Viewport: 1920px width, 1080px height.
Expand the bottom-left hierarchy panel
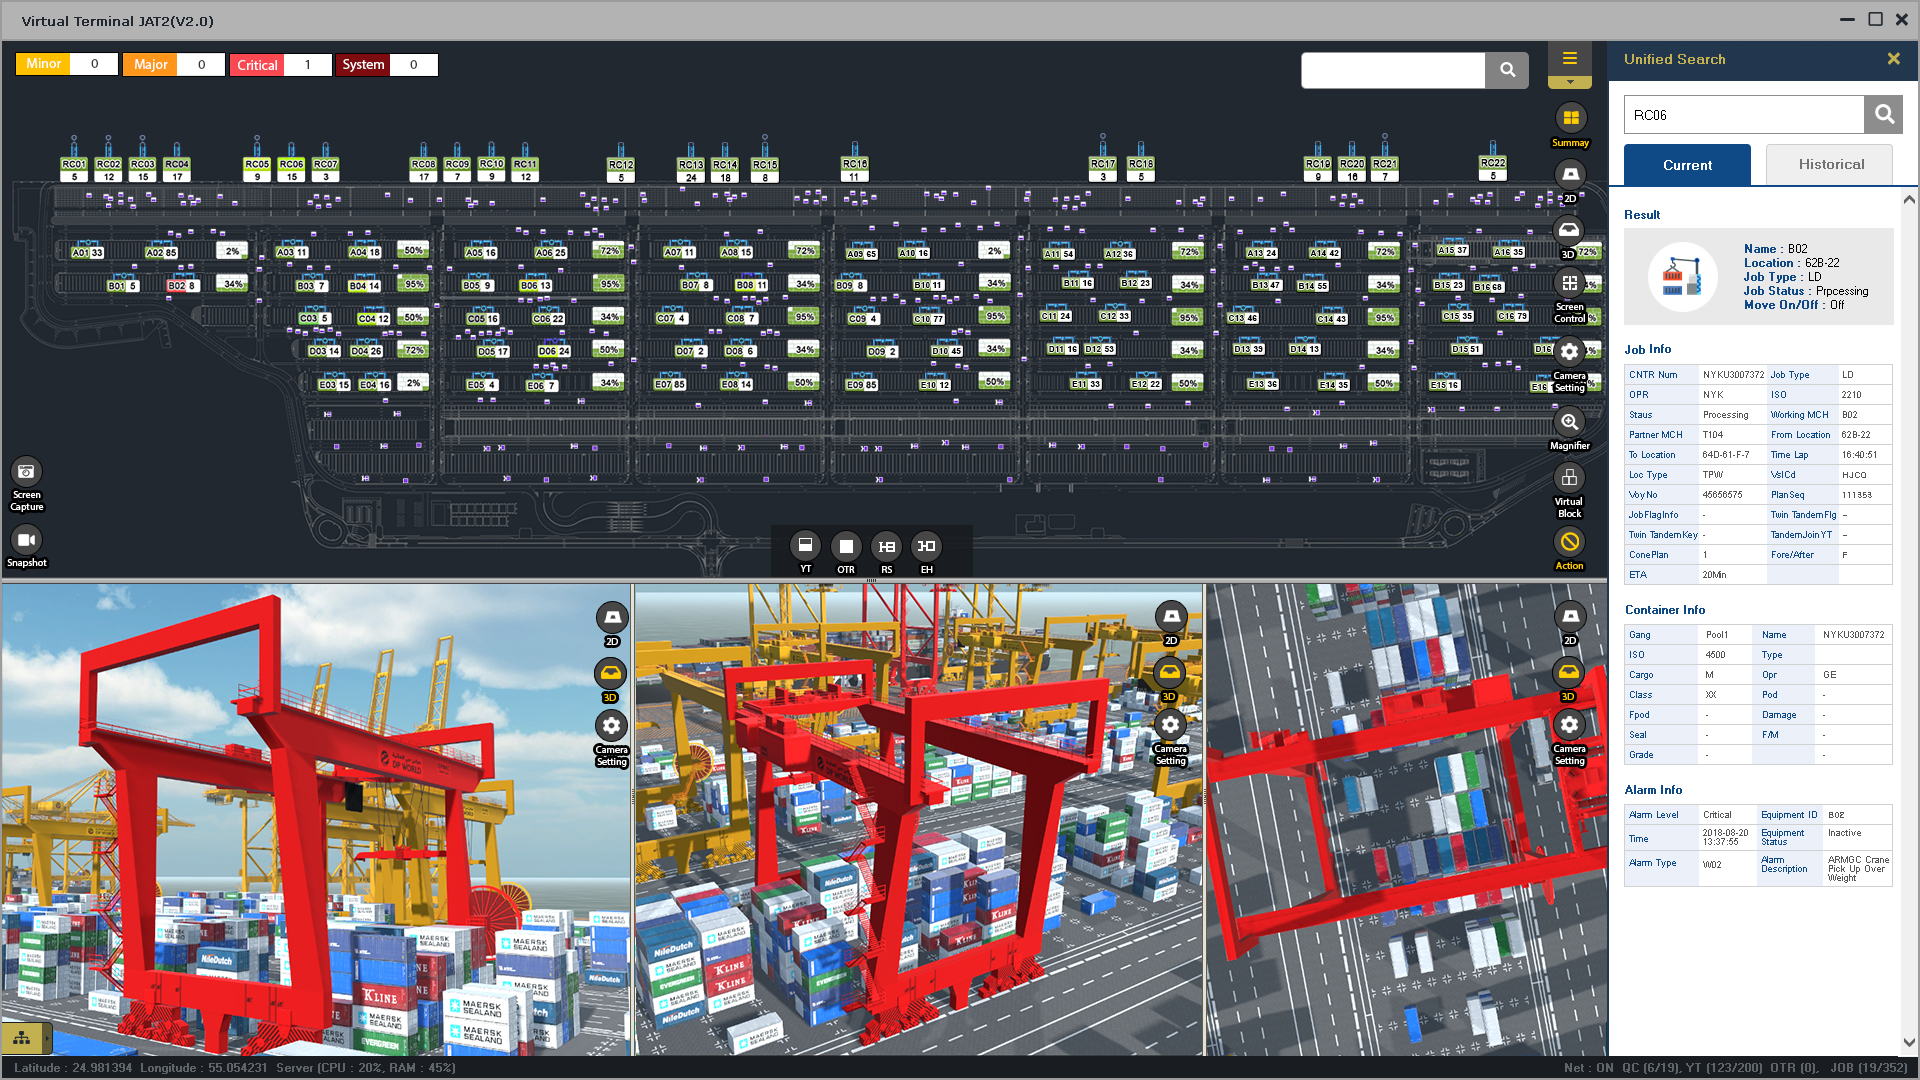pos(22,1038)
